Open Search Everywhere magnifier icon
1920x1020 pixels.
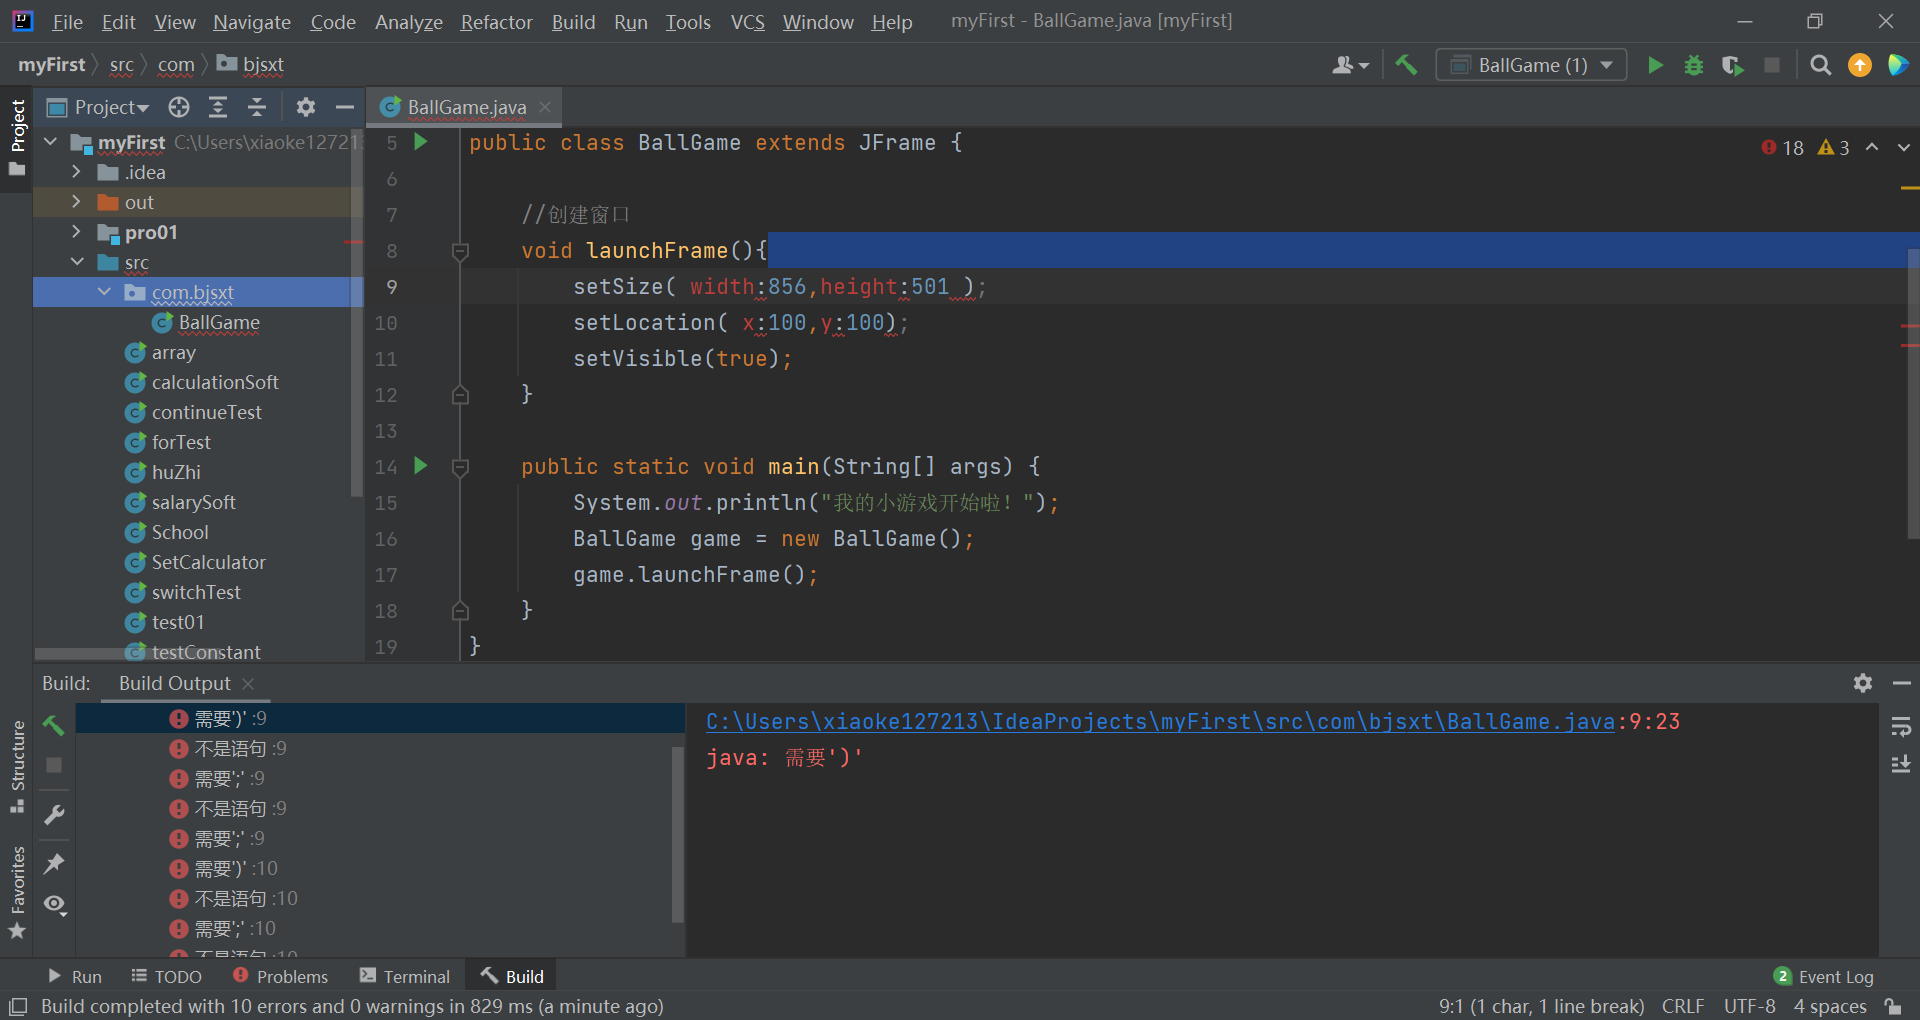pos(1821,65)
